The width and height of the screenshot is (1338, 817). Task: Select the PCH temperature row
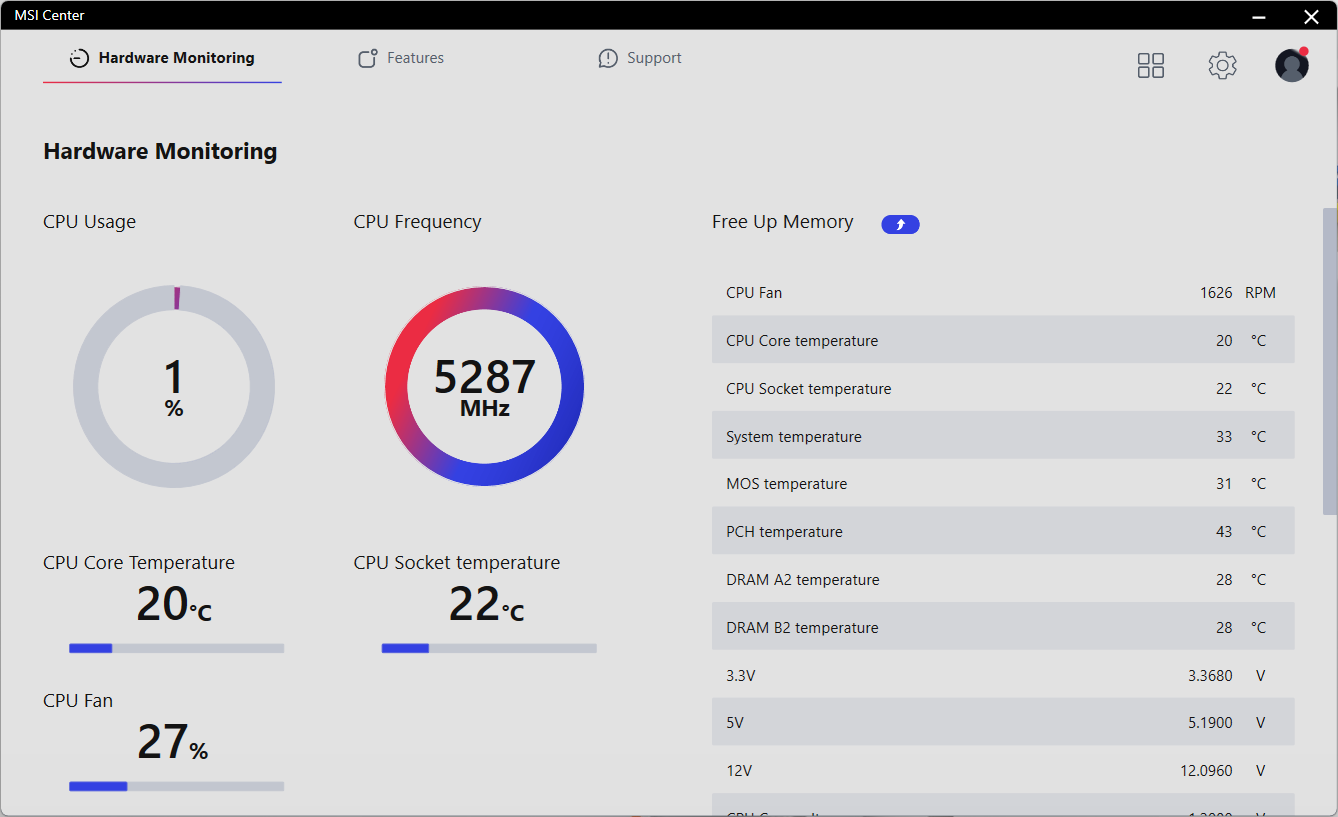(x=1003, y=531)
